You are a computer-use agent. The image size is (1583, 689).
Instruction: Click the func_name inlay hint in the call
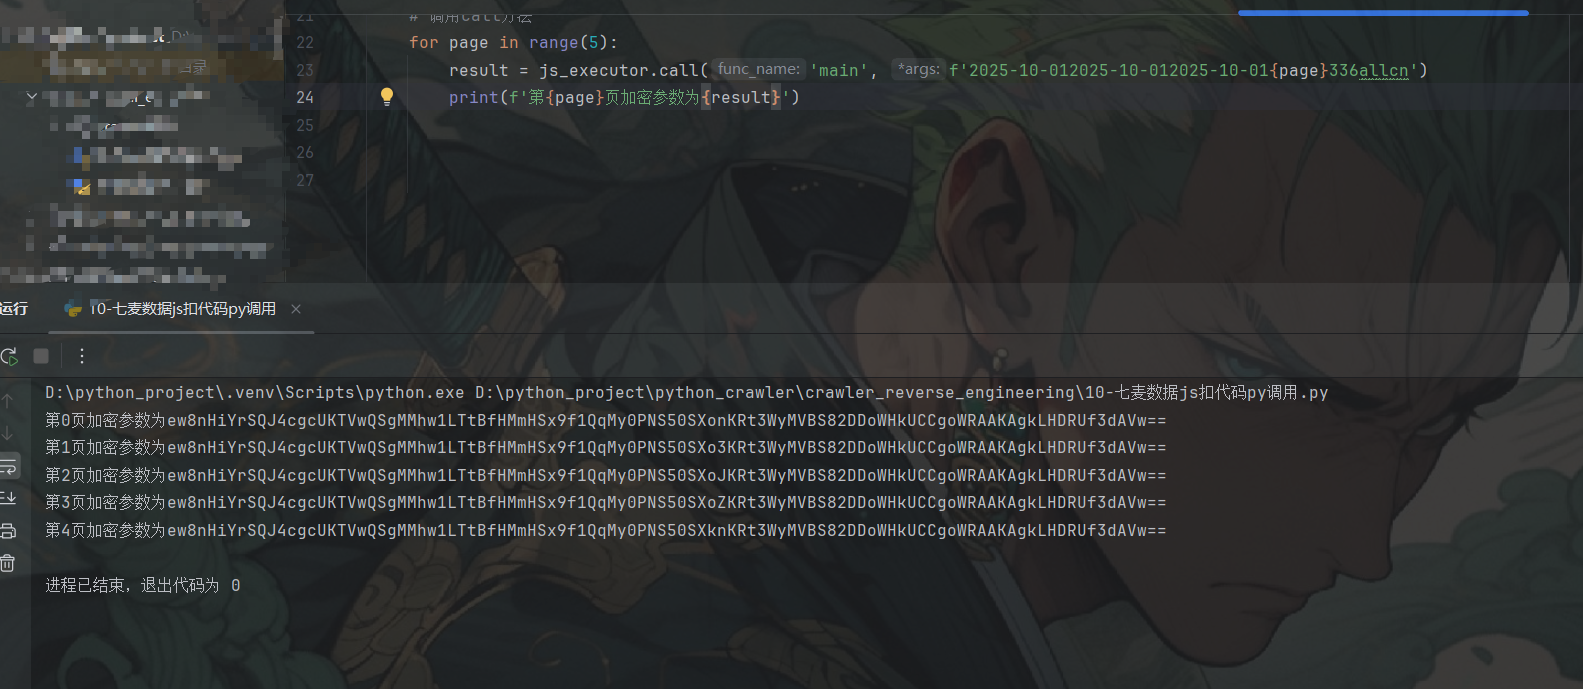[x=759, y=69]
